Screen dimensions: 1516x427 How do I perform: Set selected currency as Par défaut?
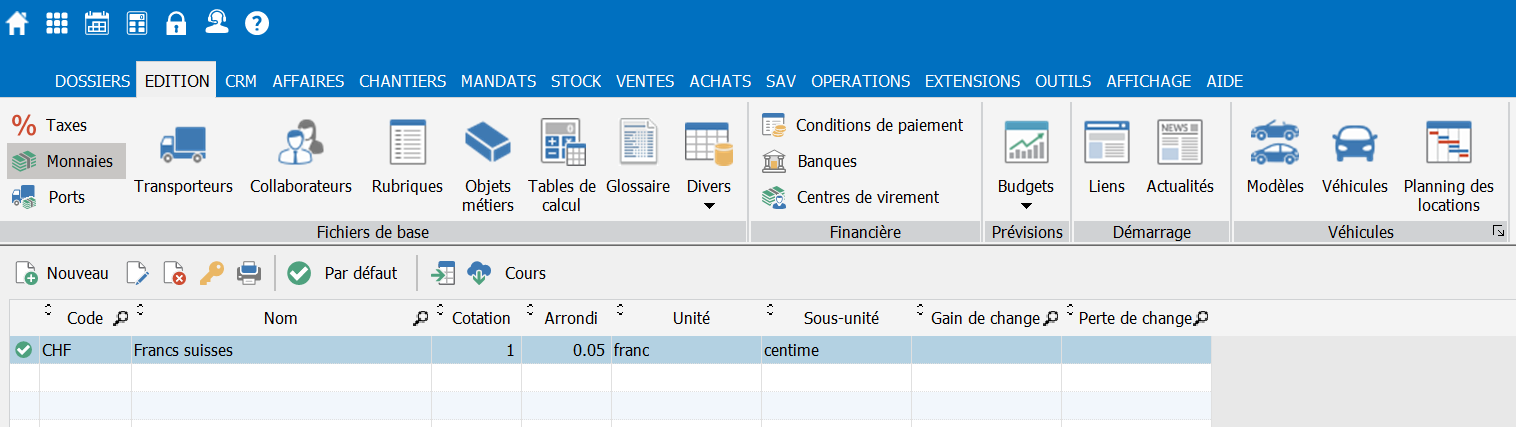[343, 273]
